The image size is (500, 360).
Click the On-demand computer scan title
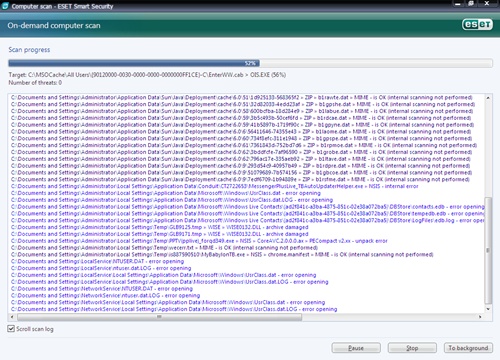(54, 25)
